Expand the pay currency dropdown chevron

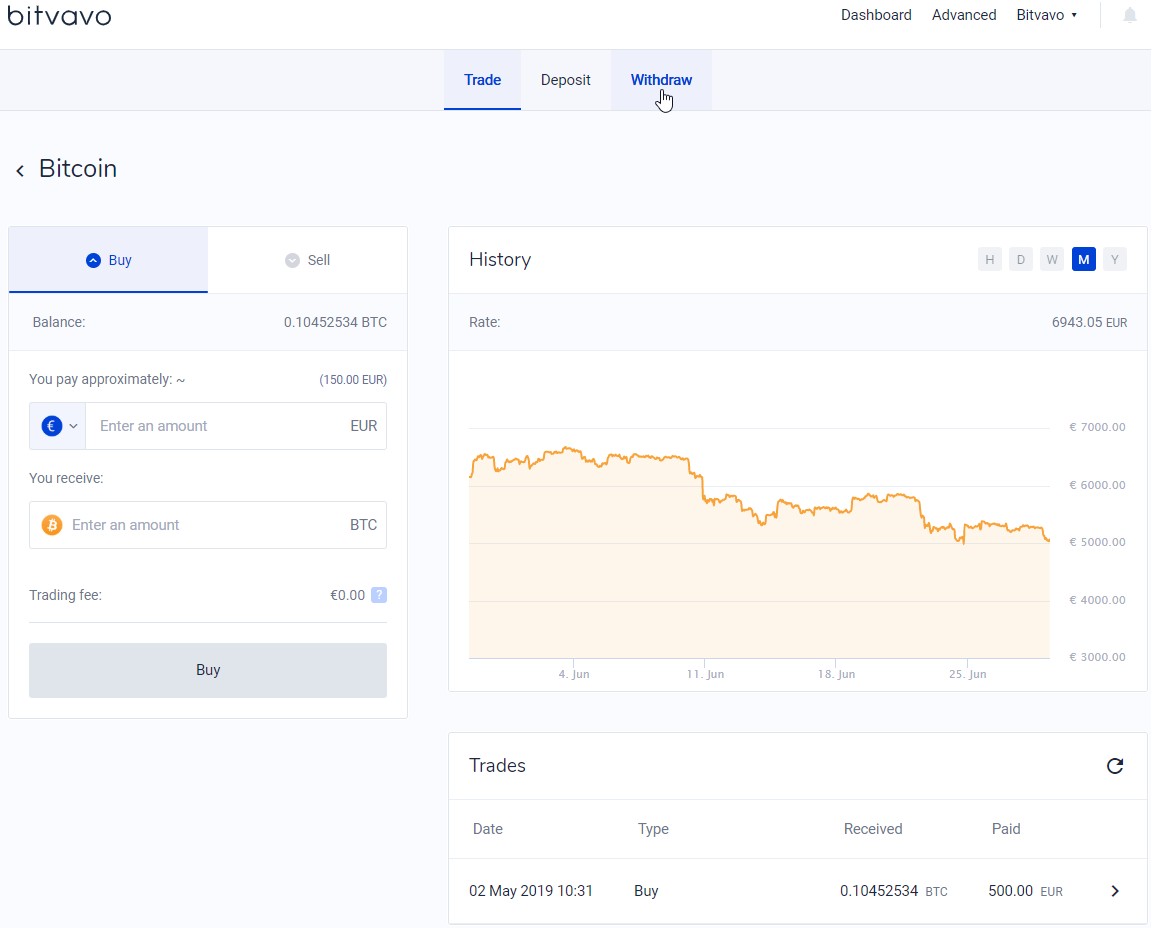tap(73, 426)
